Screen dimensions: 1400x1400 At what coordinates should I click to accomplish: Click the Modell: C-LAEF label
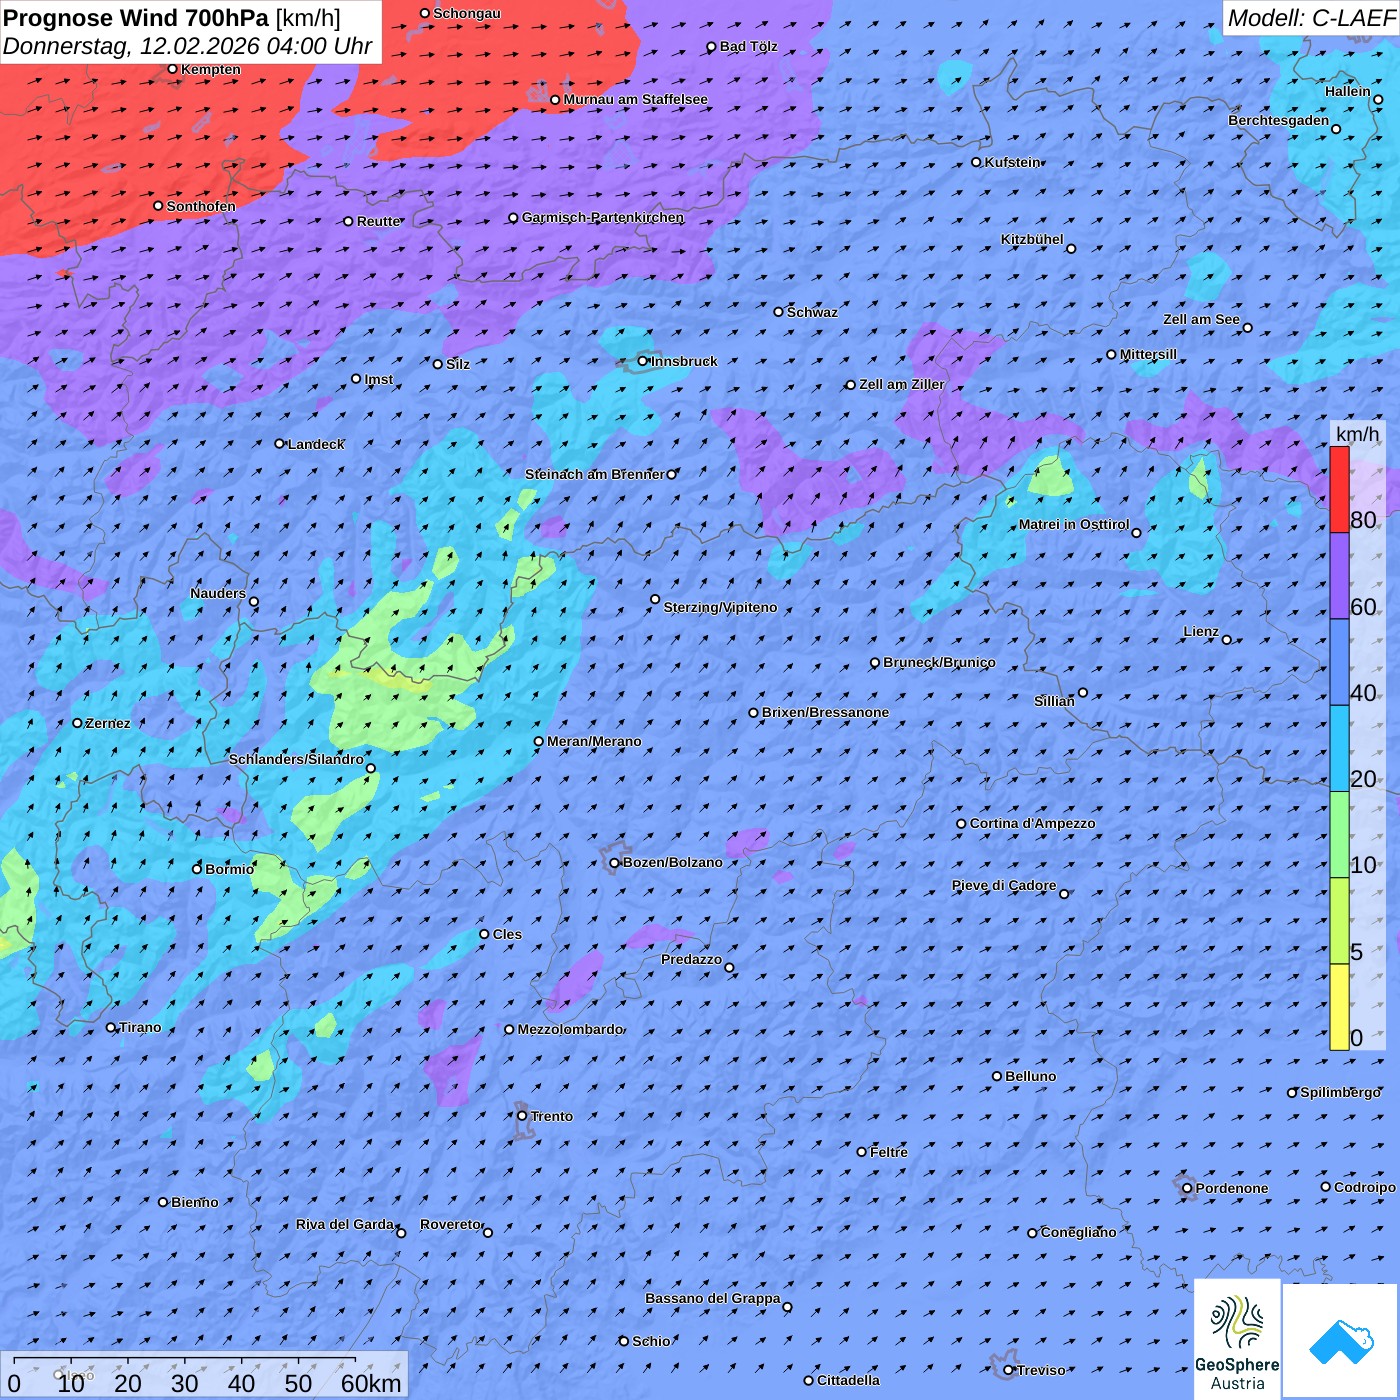click(1311, 18)
